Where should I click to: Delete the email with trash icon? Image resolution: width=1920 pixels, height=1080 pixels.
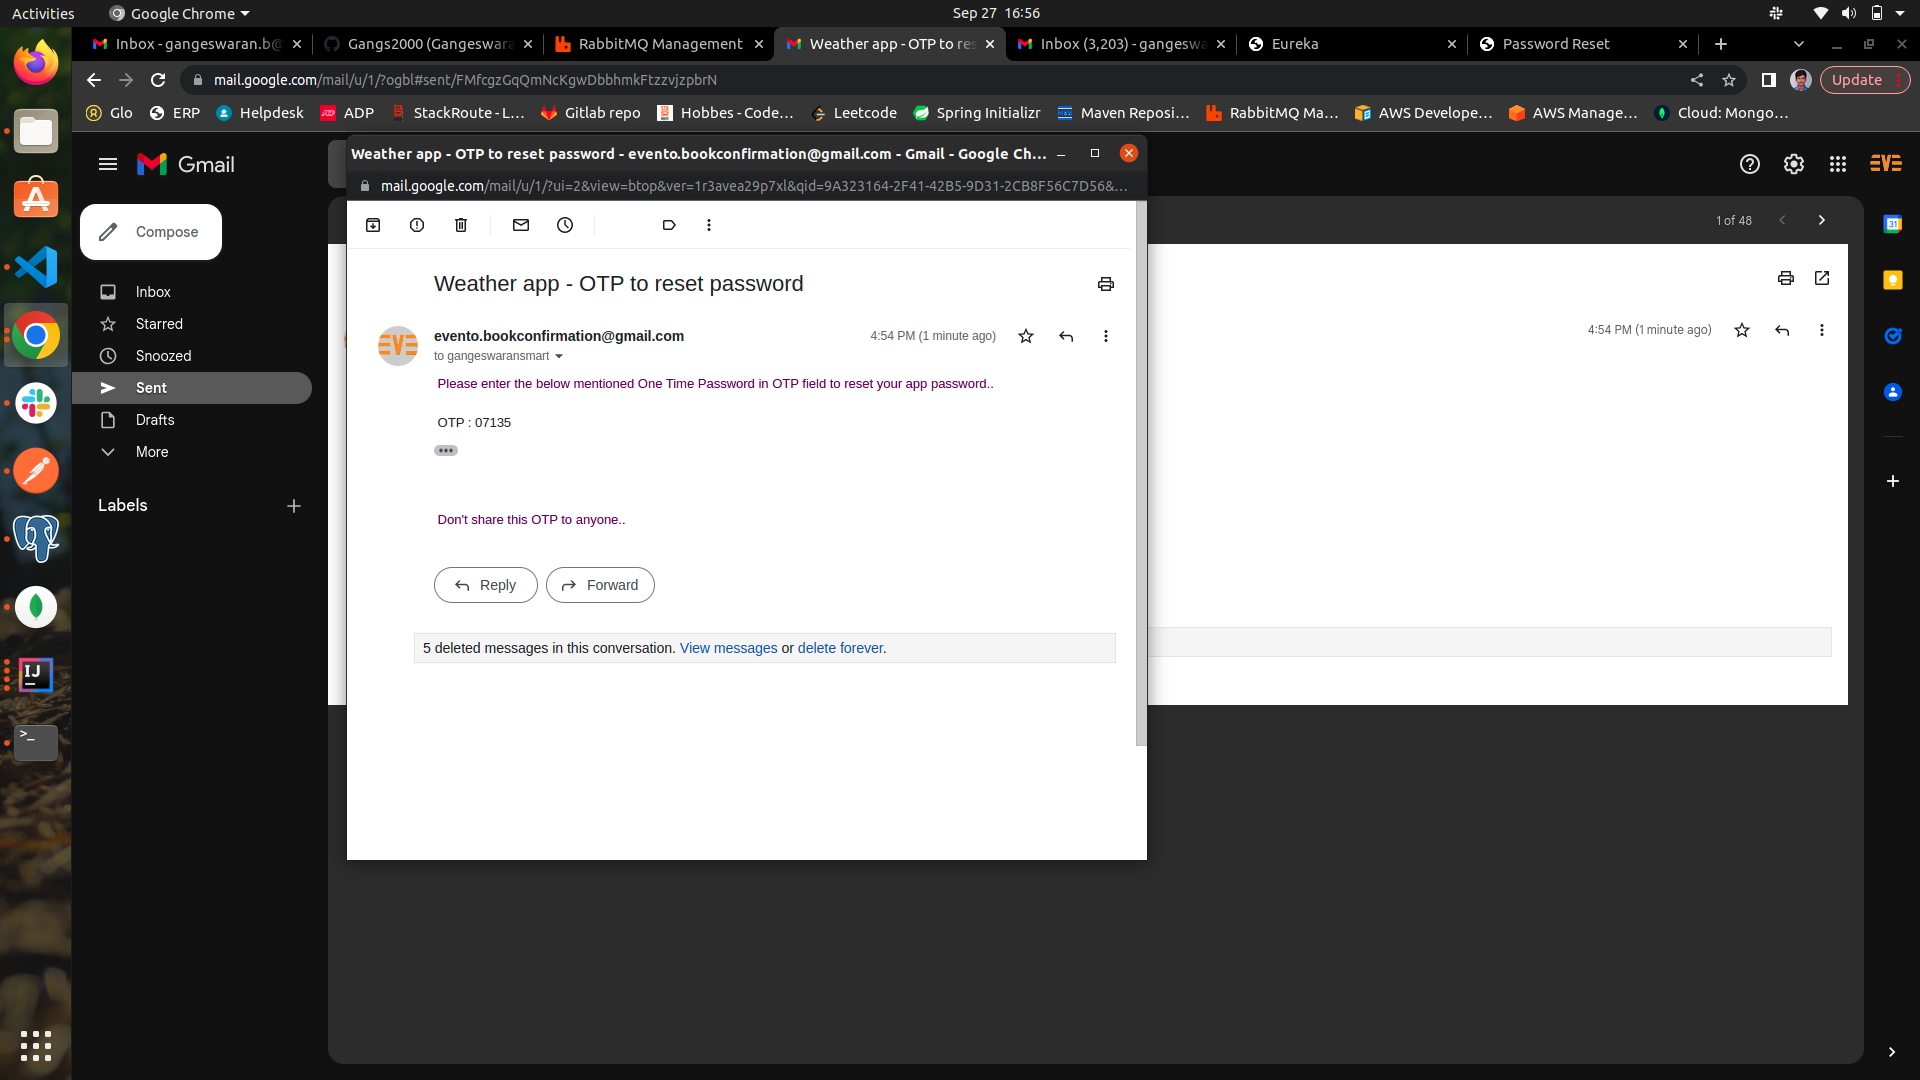click(x=461, y=225)
